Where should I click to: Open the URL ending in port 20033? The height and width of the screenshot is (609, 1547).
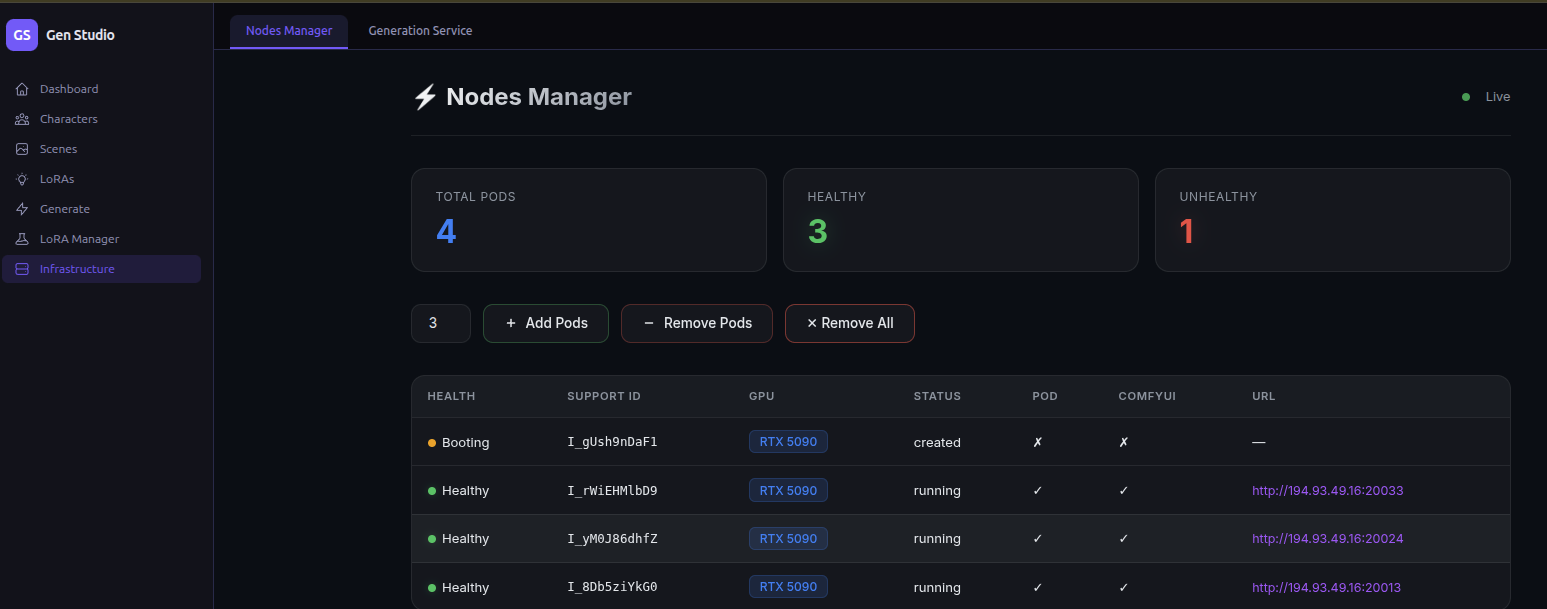(x=1327, y=491)
